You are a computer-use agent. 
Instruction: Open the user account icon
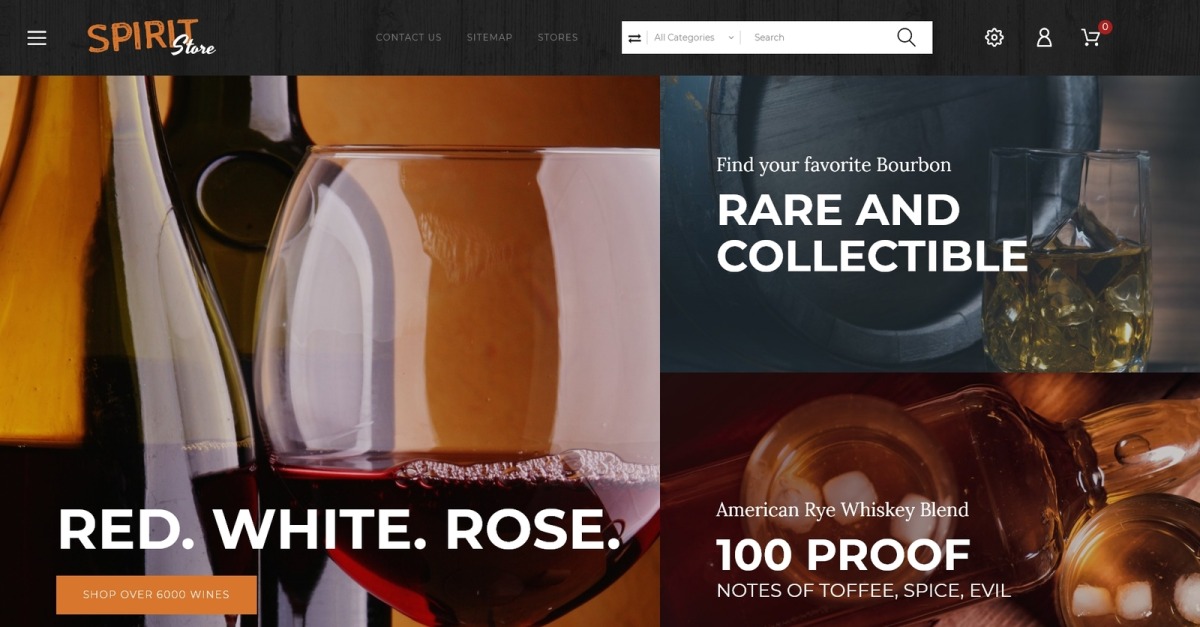(1044, 37)
